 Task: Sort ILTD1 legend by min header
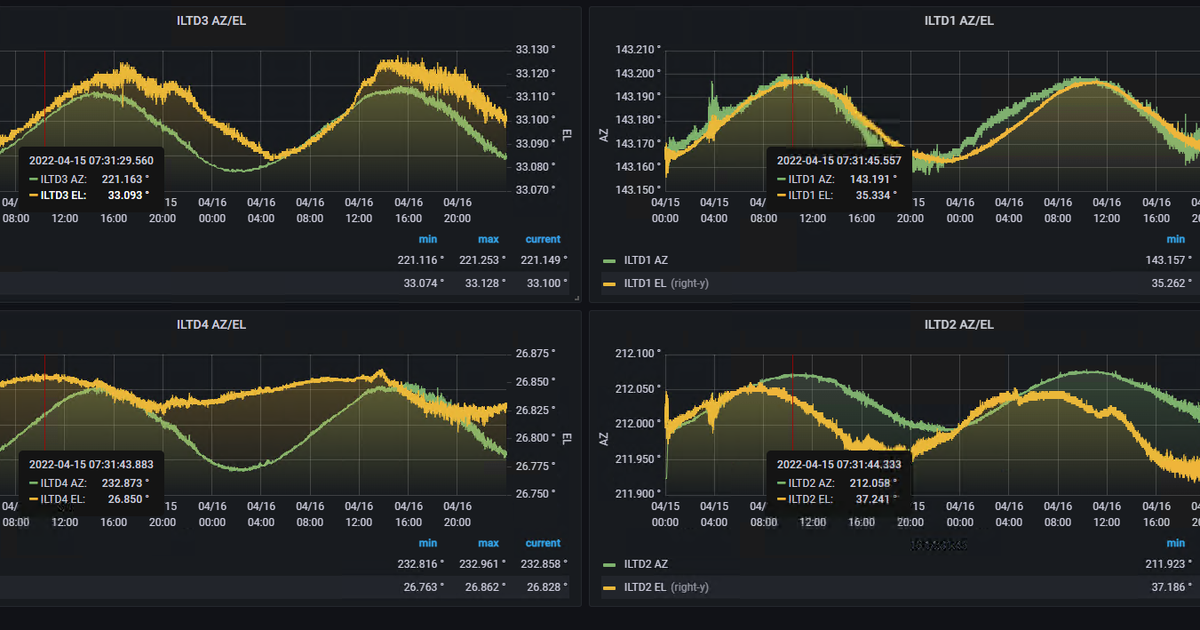coord(1176,239)
